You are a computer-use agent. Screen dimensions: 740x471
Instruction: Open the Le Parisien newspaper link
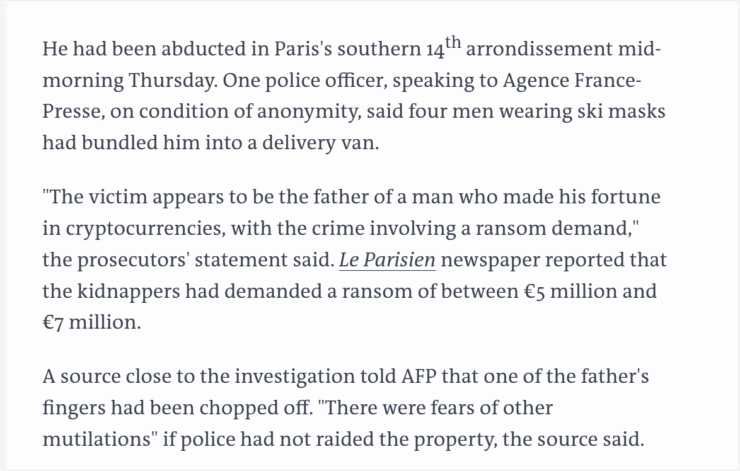tap(387, 260)
